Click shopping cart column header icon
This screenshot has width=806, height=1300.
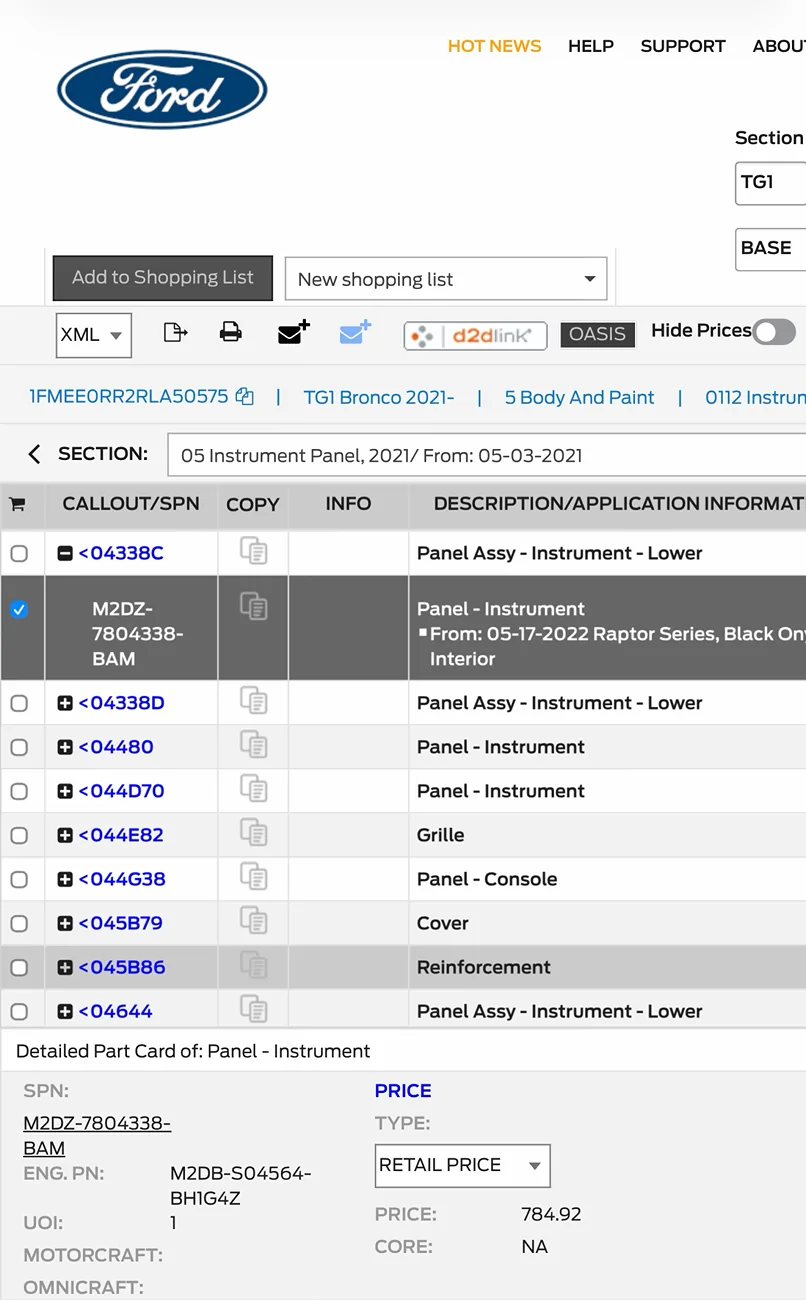tap(17, 504)
